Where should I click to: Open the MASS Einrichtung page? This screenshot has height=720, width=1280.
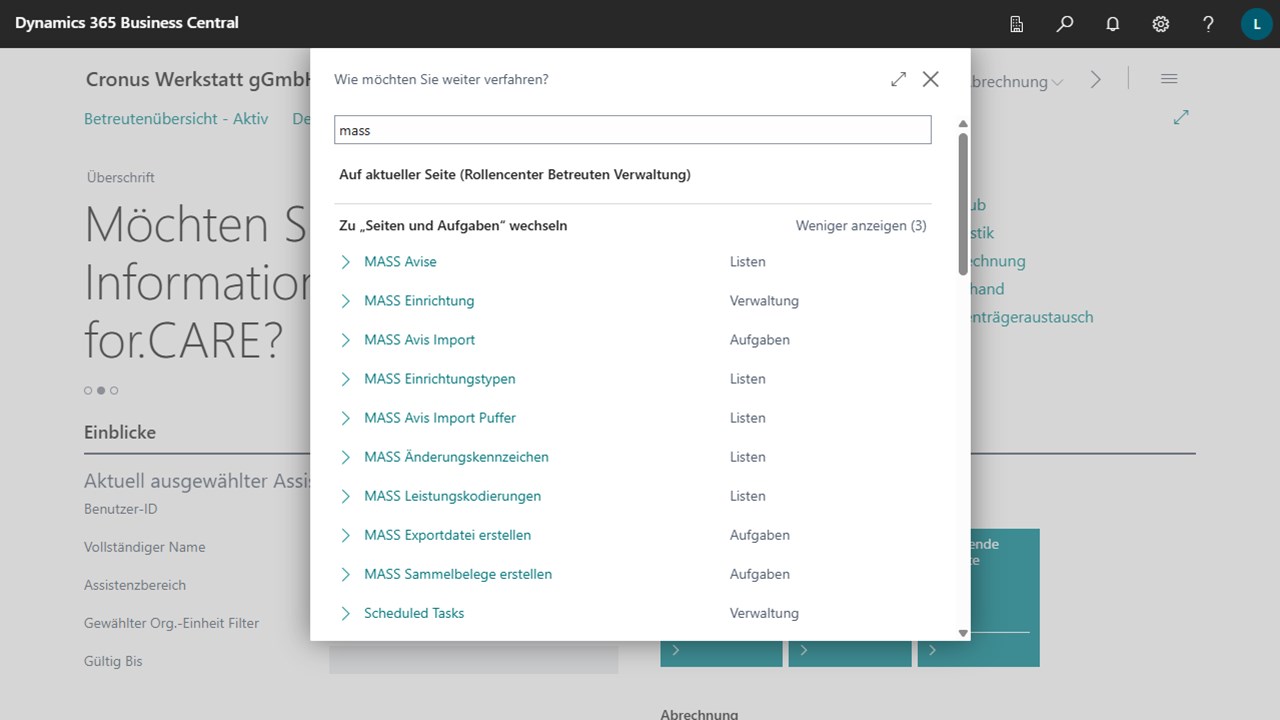point(419,301)
